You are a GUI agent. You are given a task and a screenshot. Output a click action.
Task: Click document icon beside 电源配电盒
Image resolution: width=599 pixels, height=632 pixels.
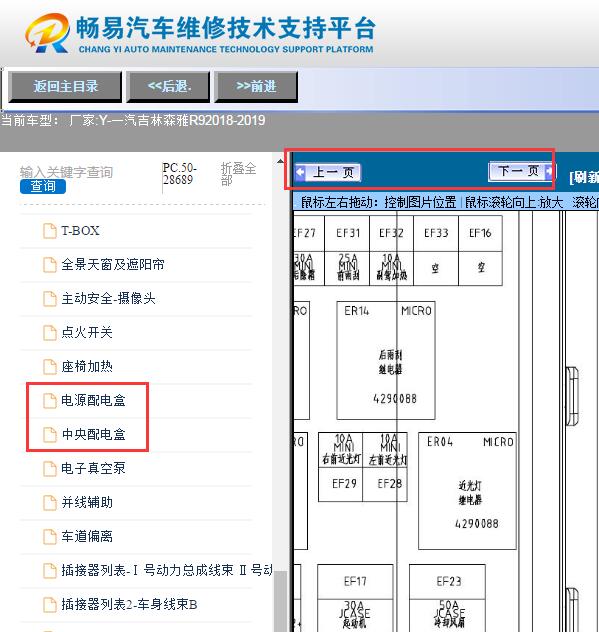pos(50,400)
